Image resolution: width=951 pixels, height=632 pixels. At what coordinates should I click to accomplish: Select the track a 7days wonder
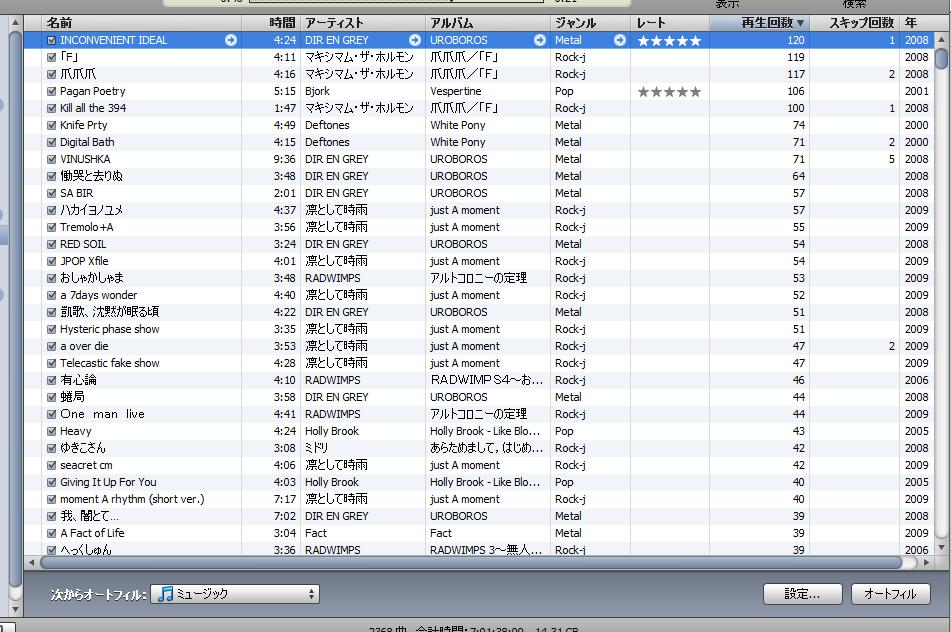point(99,295)
